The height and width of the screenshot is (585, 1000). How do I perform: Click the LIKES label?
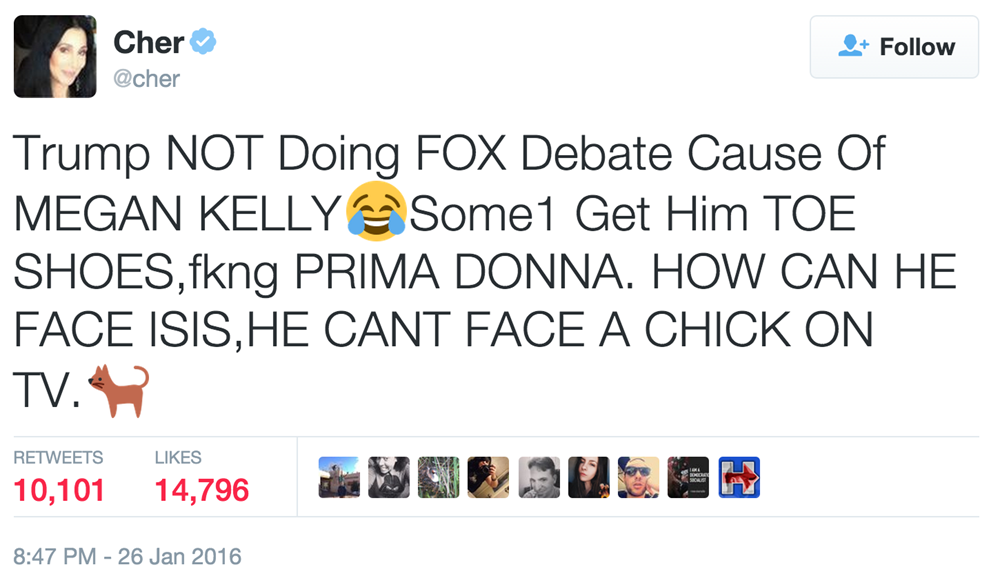[x=178, y=458]
